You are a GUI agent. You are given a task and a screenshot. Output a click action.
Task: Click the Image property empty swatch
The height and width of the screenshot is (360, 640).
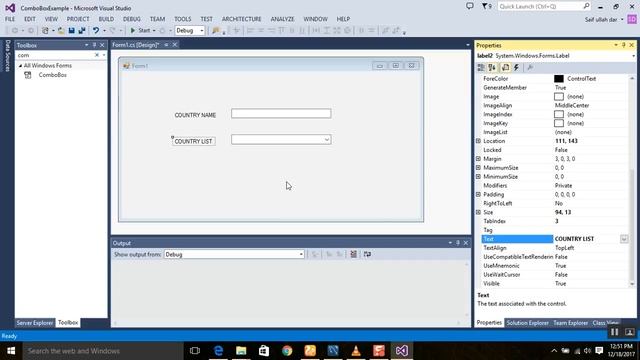coord(559,97)
